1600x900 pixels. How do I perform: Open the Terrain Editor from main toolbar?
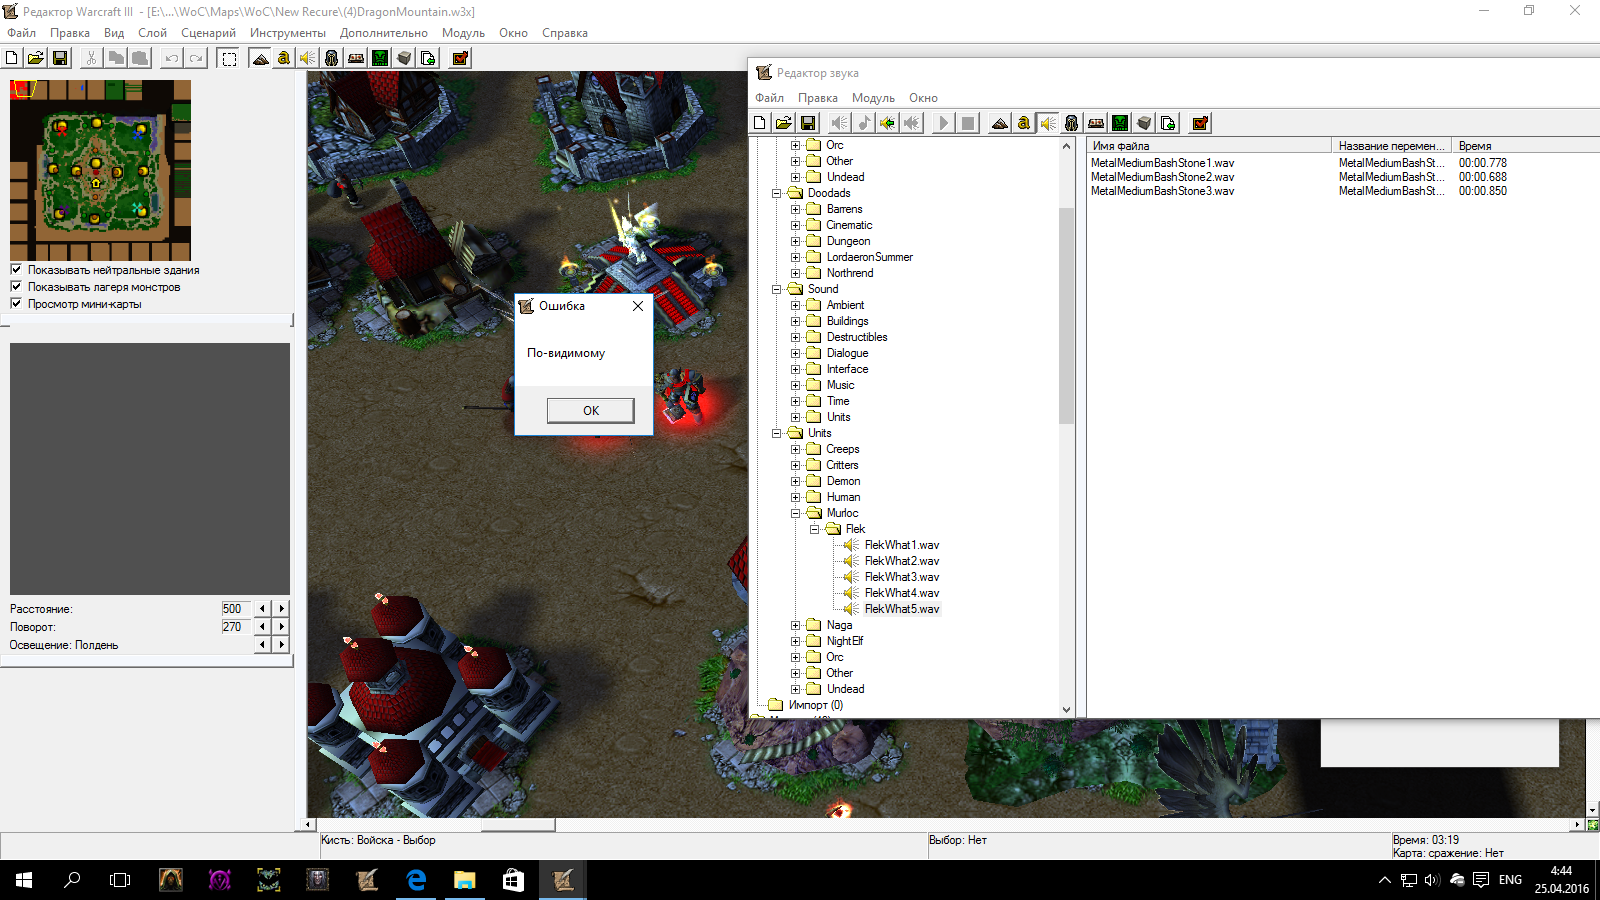coord(260,58)
